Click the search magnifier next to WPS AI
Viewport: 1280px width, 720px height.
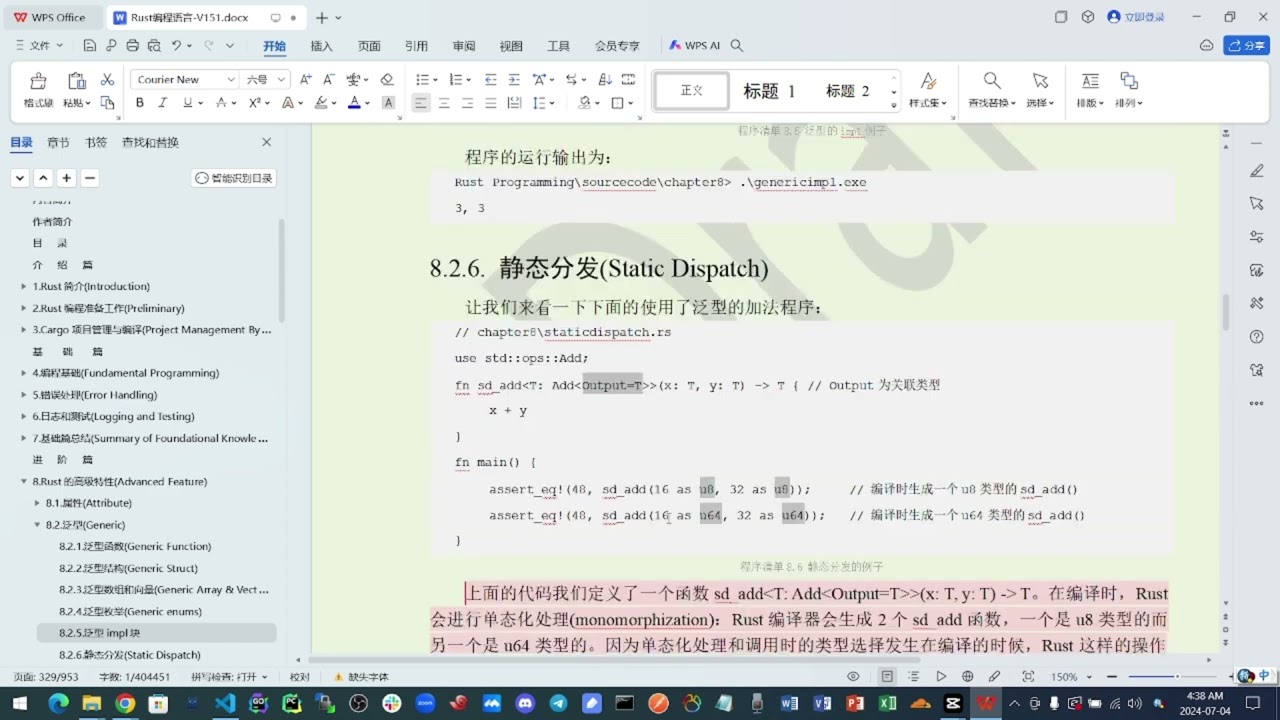(x=737, y=46)
